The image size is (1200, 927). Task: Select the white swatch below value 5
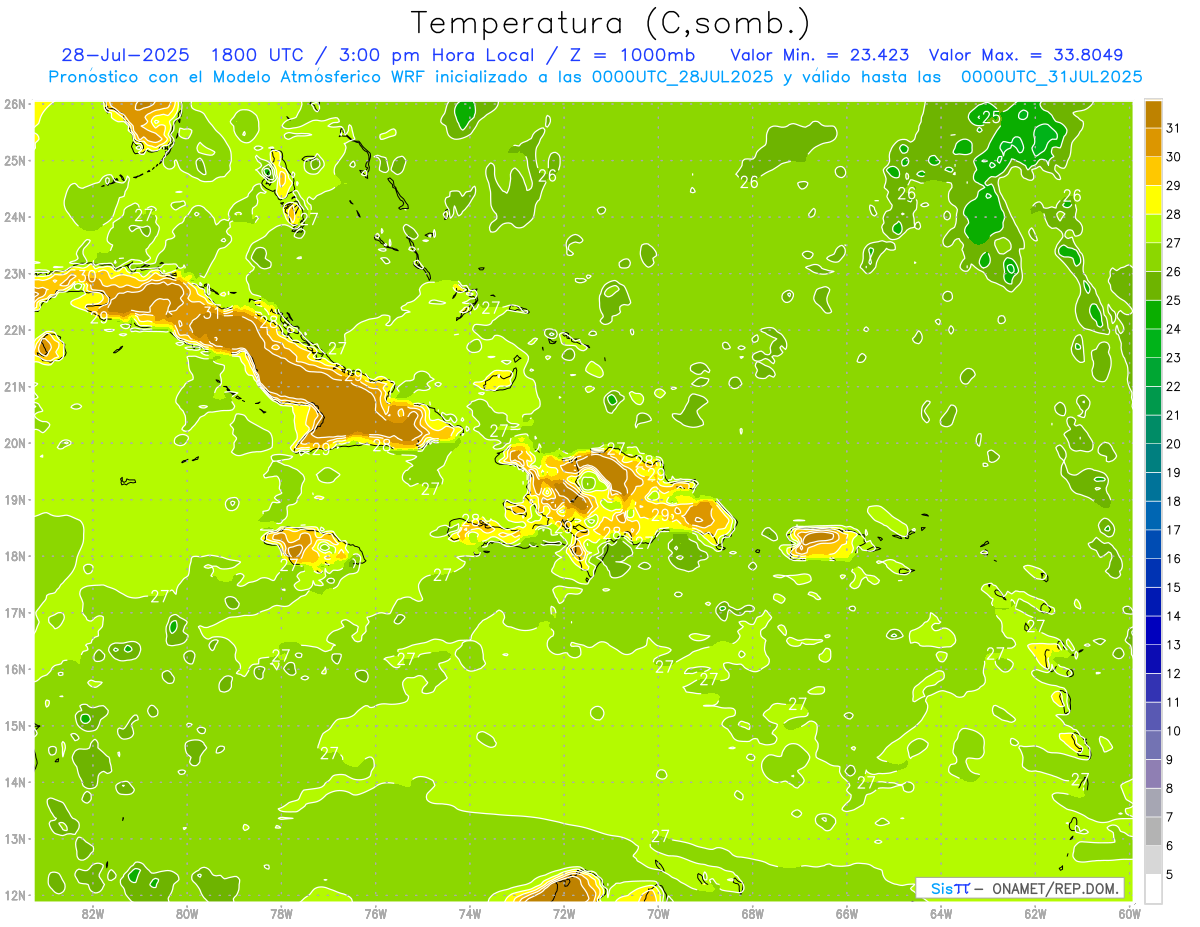tap(1153, 888)
